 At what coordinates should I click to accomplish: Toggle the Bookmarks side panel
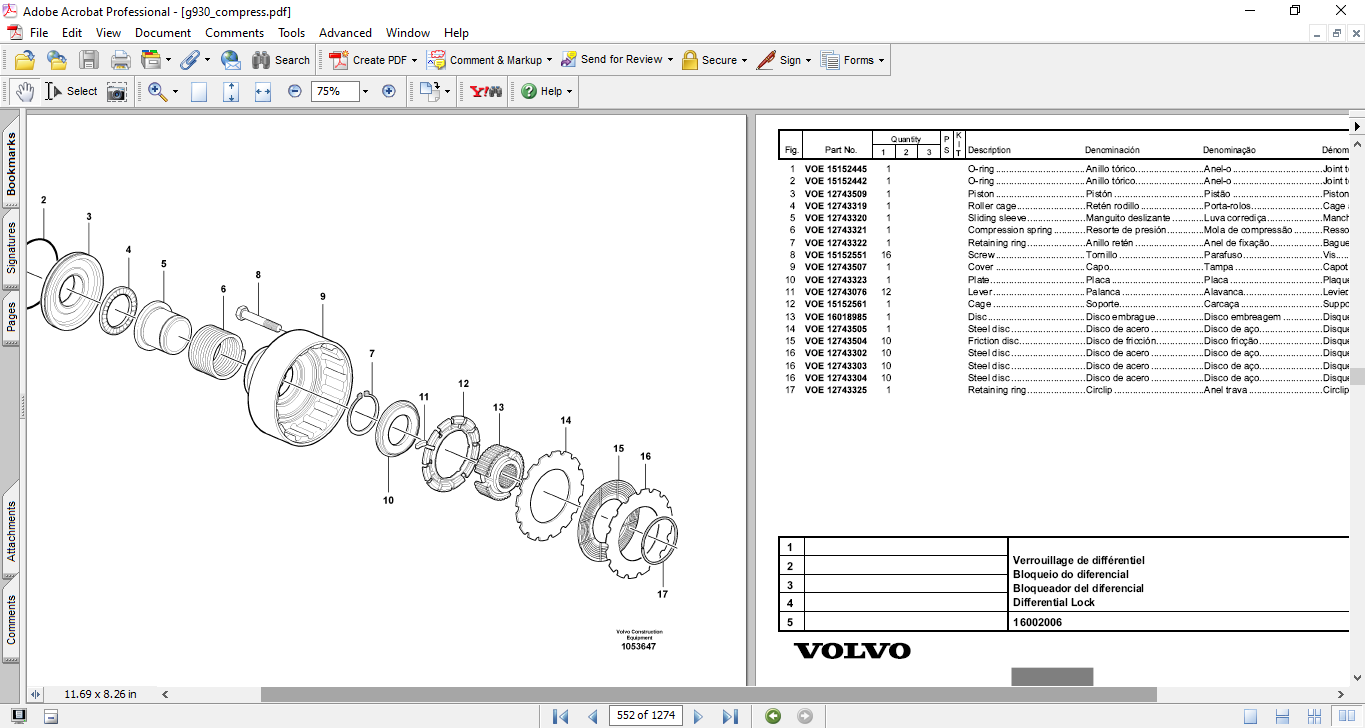tap(11, 165)
